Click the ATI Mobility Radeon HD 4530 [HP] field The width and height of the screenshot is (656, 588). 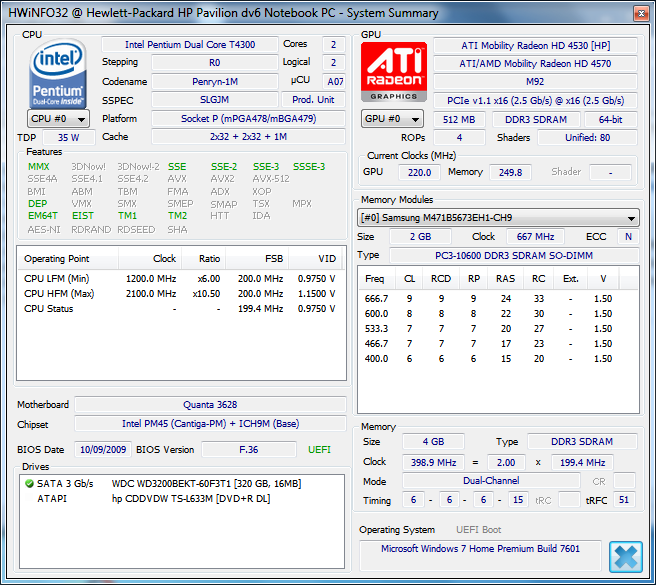pyautogui.click(x=536, y=46)
